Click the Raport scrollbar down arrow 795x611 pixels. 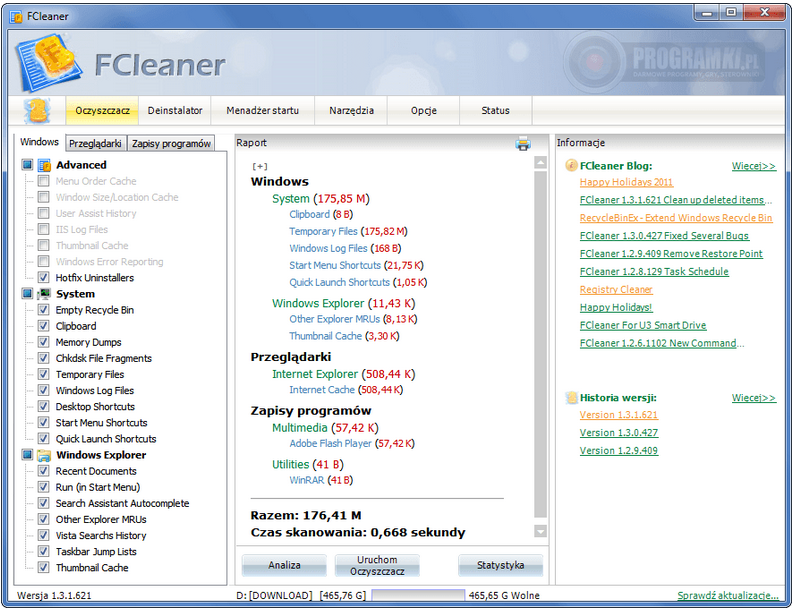click(x=540, y=531)
